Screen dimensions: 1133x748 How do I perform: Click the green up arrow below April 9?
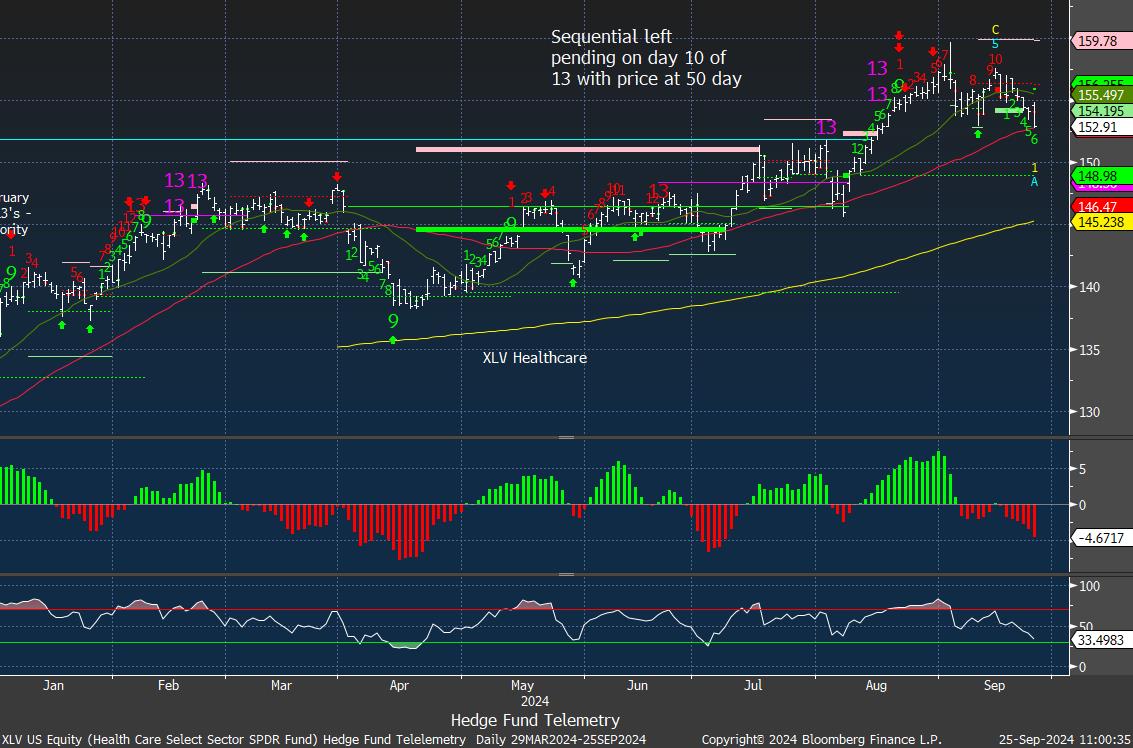tap(393, 341)
